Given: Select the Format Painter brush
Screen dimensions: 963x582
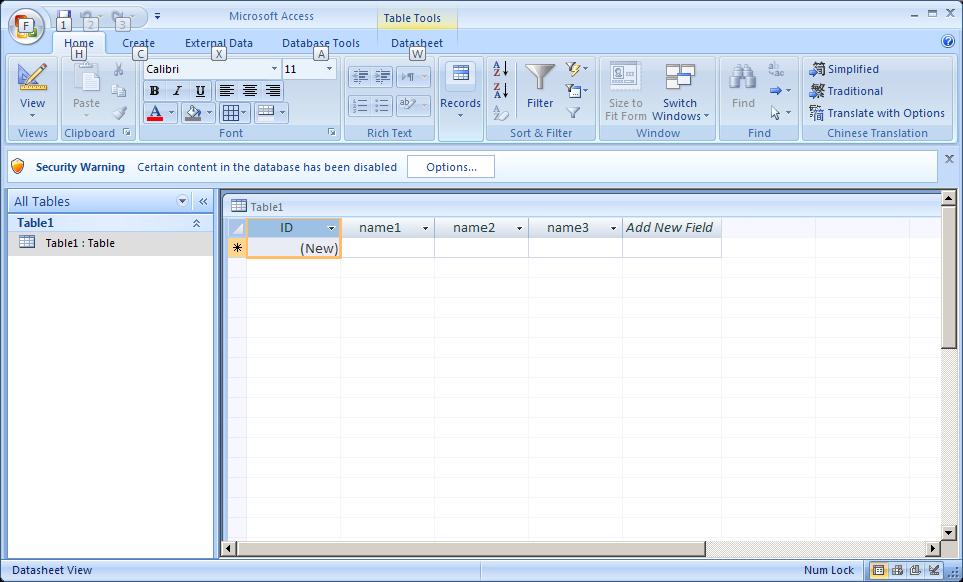Looking at the screenshot, I should click(x=119, y=112).
